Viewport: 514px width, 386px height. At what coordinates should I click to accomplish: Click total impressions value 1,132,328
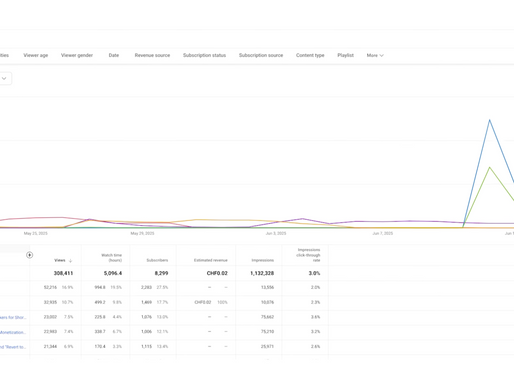262,273
